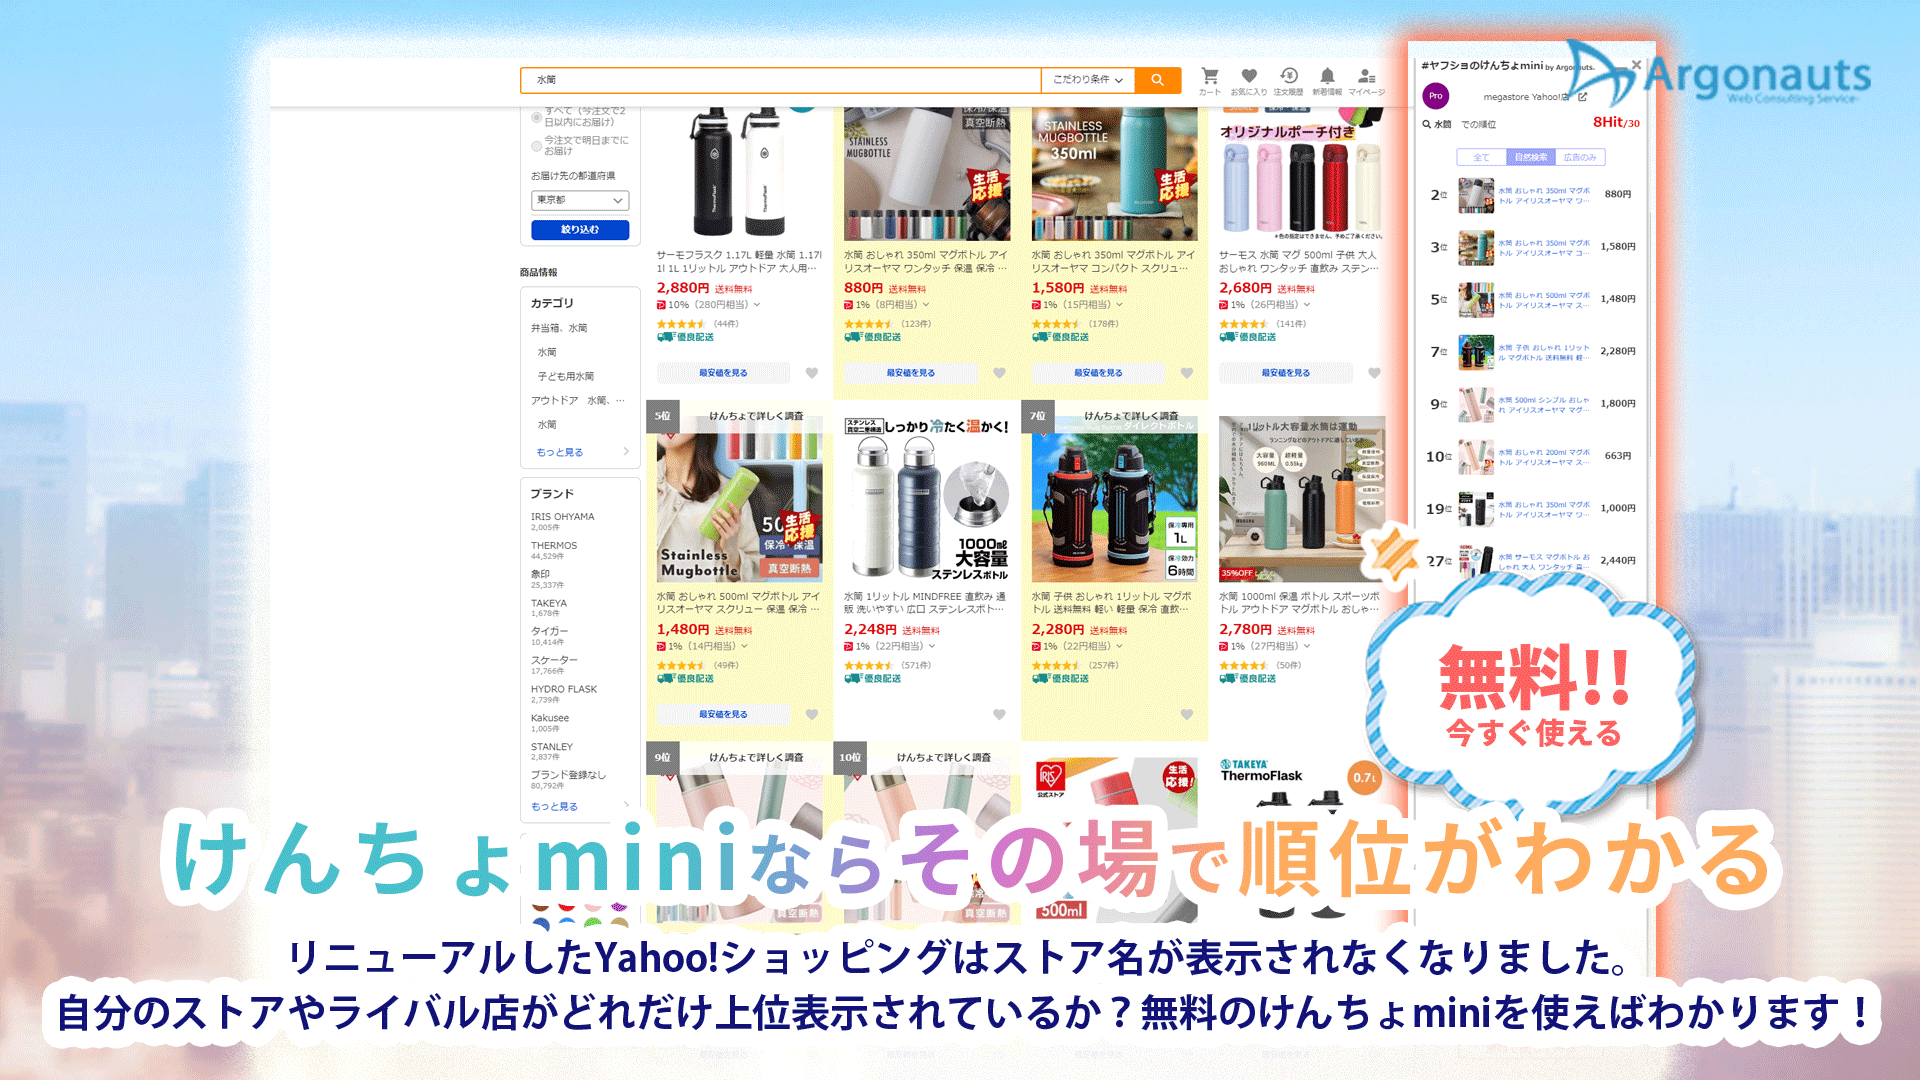The width and height of the screenshot is (1920, 1080).
Task: Select the 弁当箱、水筒 category
Action: tap(559, 328)
